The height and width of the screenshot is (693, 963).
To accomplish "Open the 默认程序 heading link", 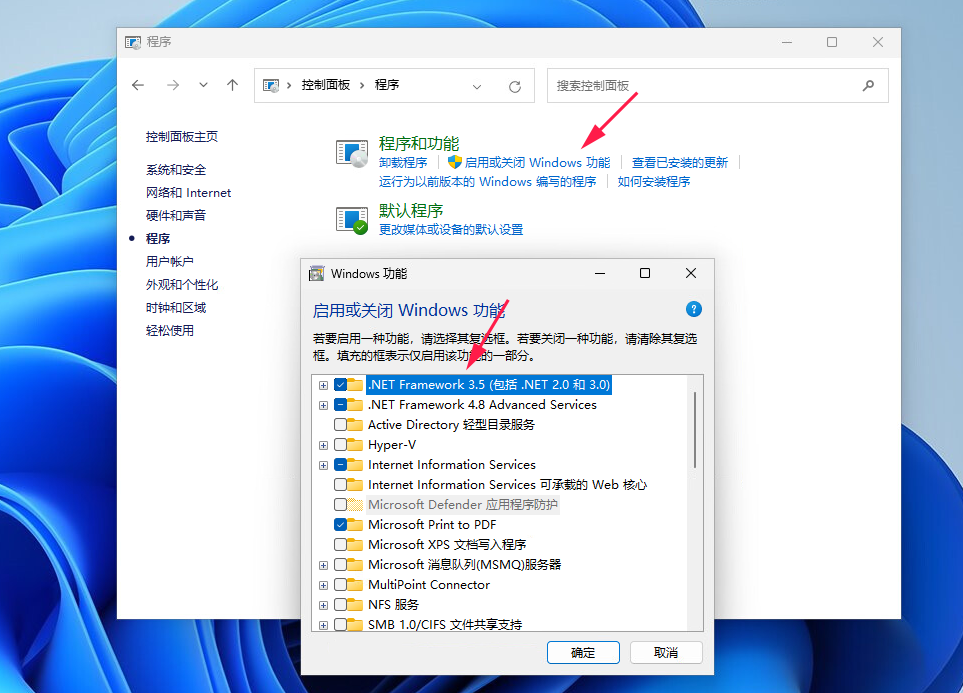I will pyautogui.click(x=411, y=211).
